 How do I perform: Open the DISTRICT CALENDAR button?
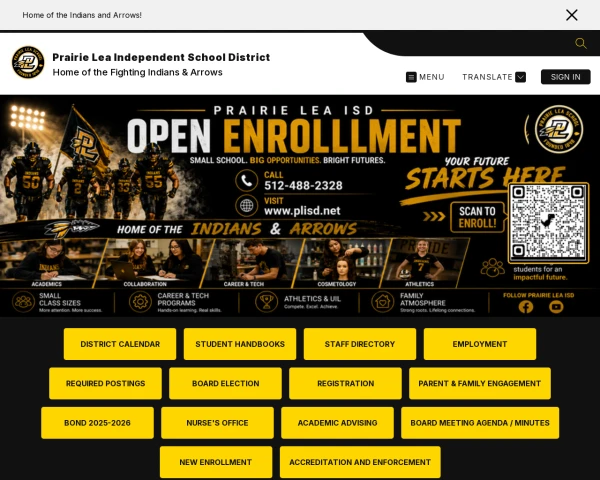tap(120, 344)
